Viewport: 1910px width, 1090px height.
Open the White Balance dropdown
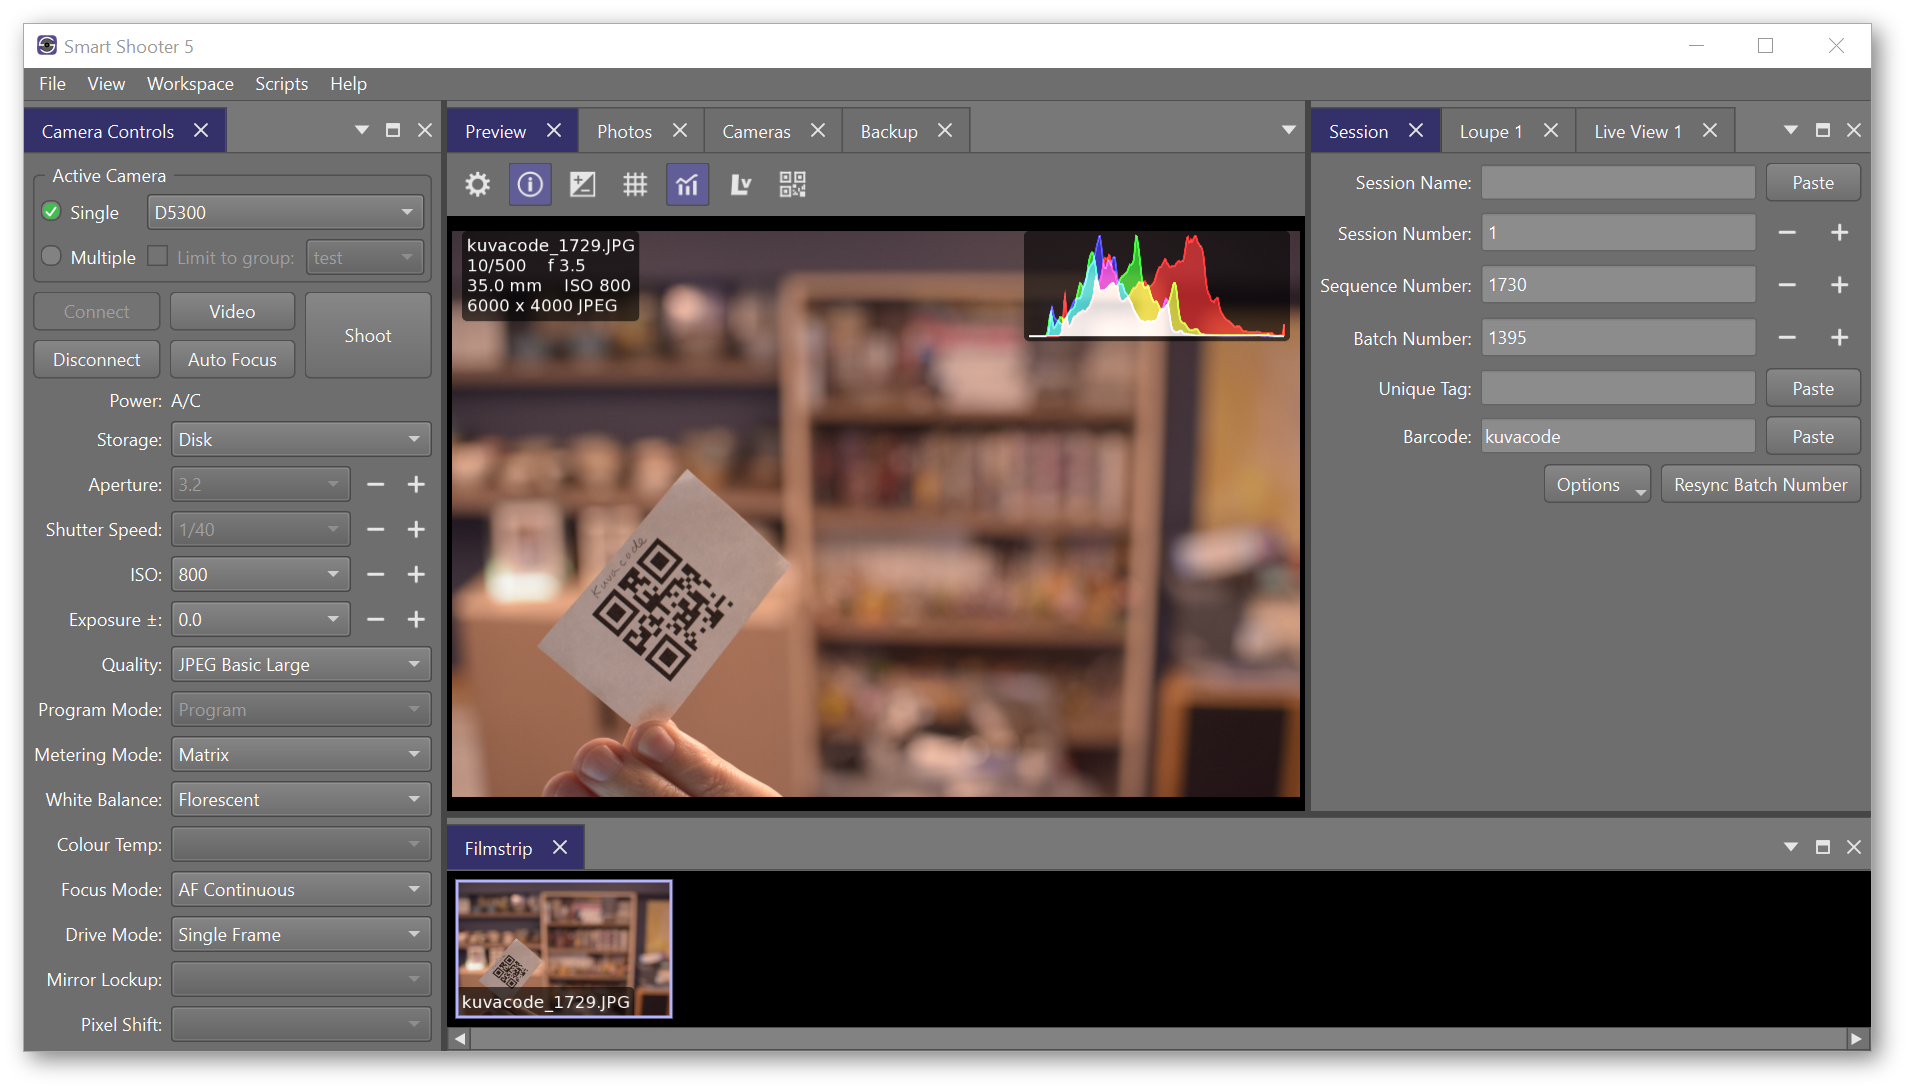(299, 799)
